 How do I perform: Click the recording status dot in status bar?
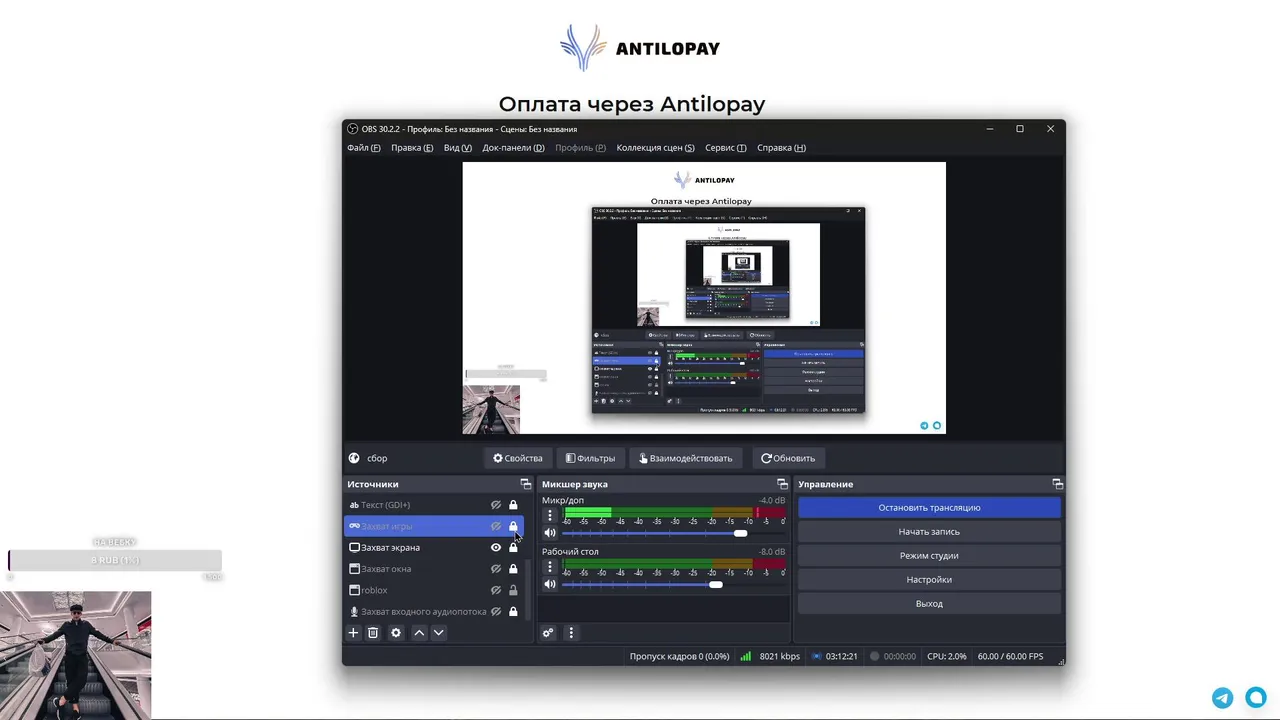(874, 656)
